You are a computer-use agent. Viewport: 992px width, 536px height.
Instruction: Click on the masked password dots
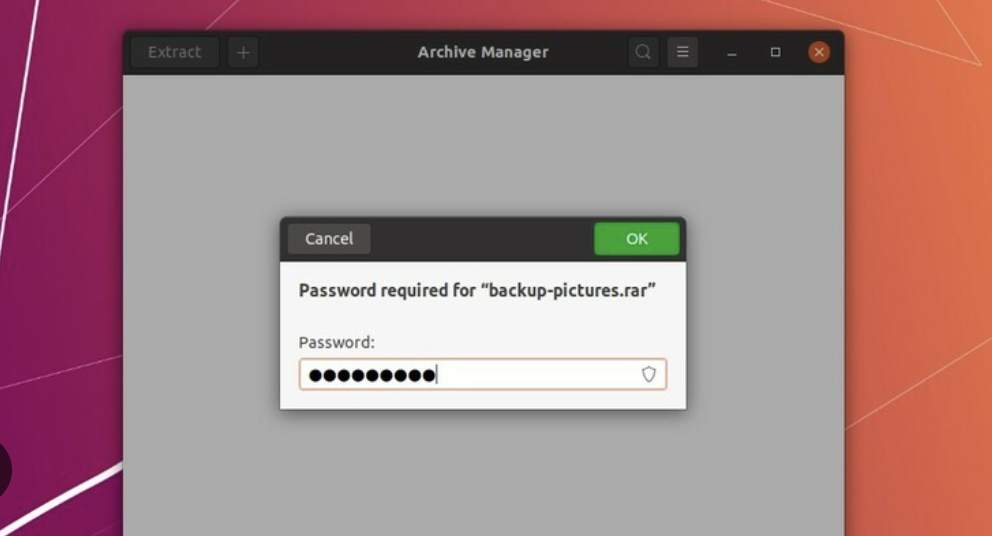pos(371,375)
